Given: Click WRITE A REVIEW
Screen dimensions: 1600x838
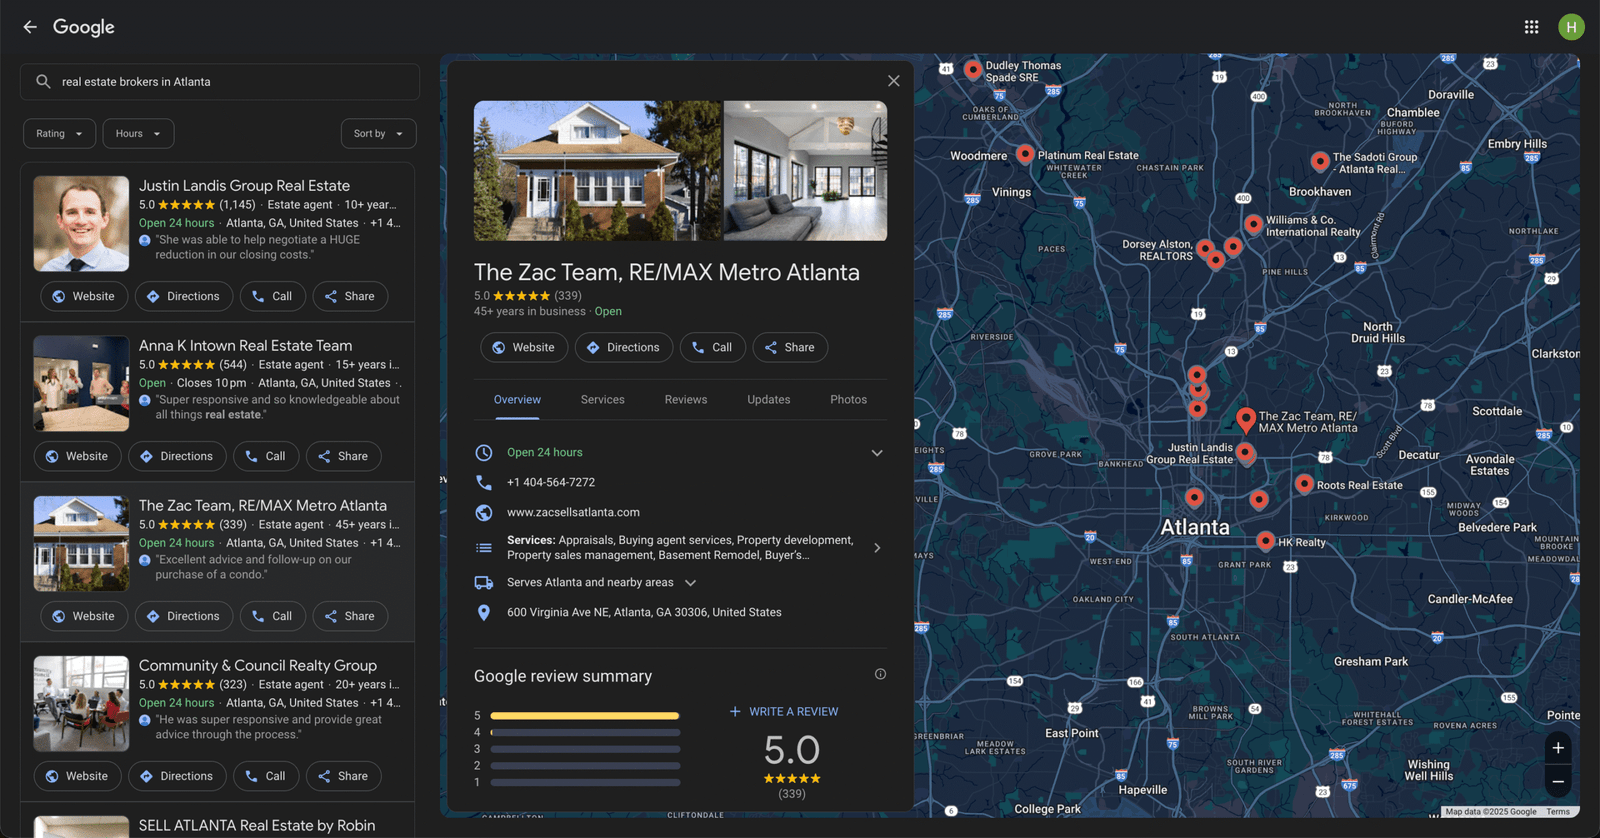Looking at the screenshot, I should [x=784, y=712].
